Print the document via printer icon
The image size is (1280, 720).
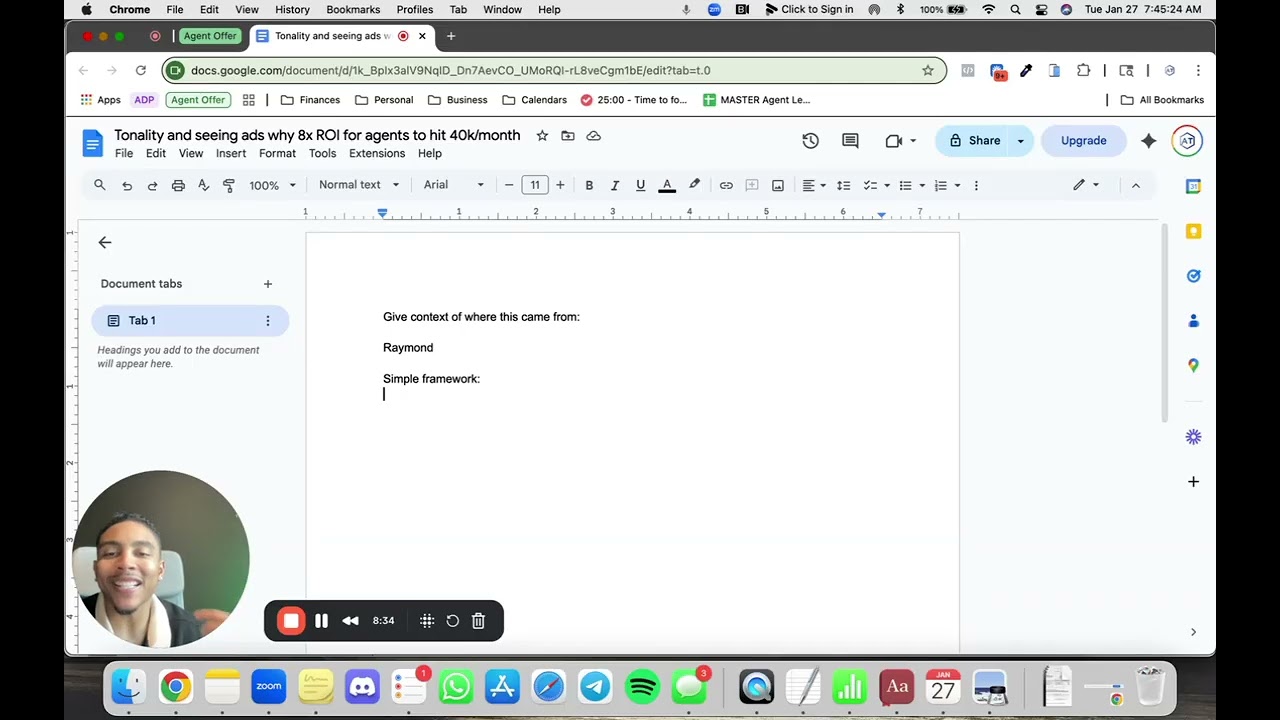point(178,185)
